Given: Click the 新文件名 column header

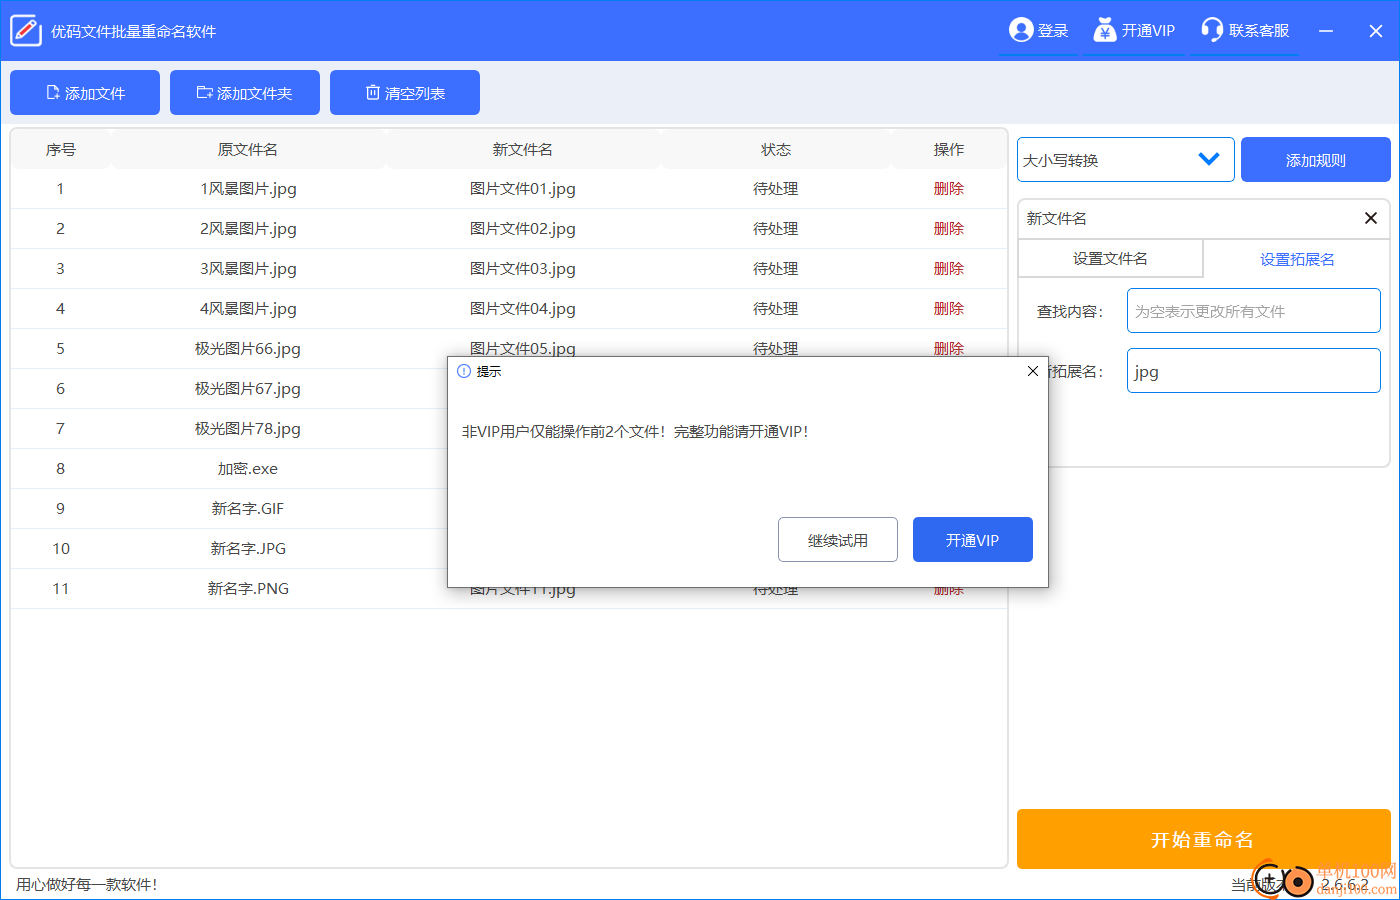Looking at the screenshot, I should 523,149.
